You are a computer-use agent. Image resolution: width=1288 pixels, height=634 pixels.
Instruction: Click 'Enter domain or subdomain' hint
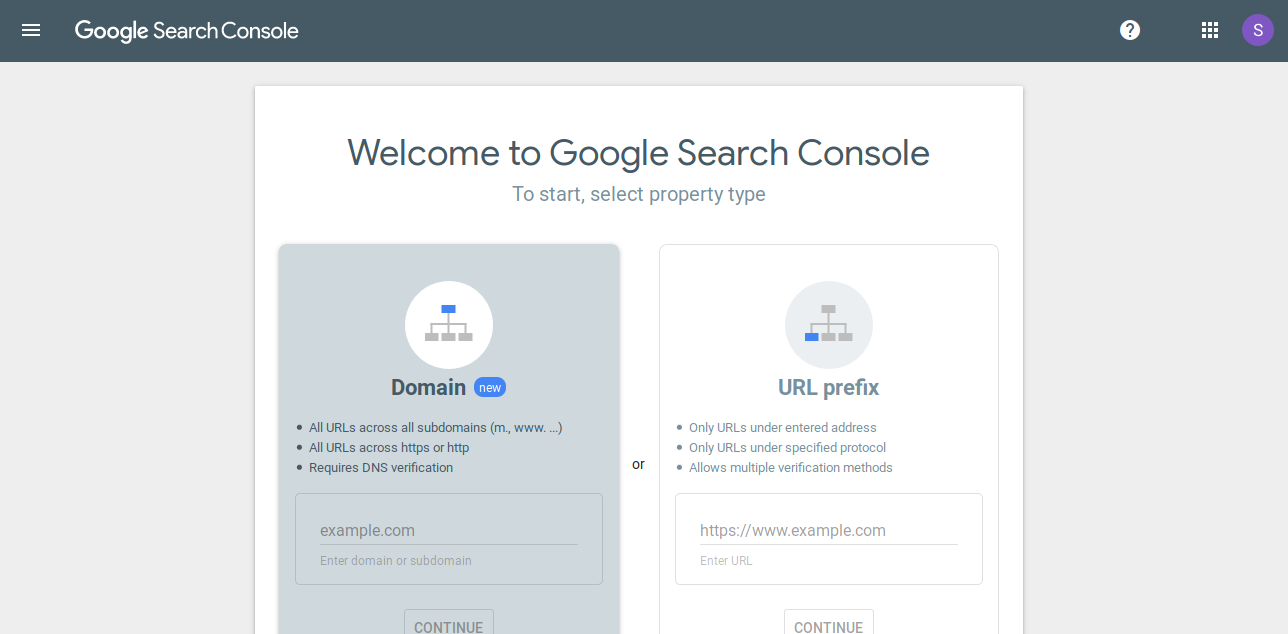coord(396,561)
